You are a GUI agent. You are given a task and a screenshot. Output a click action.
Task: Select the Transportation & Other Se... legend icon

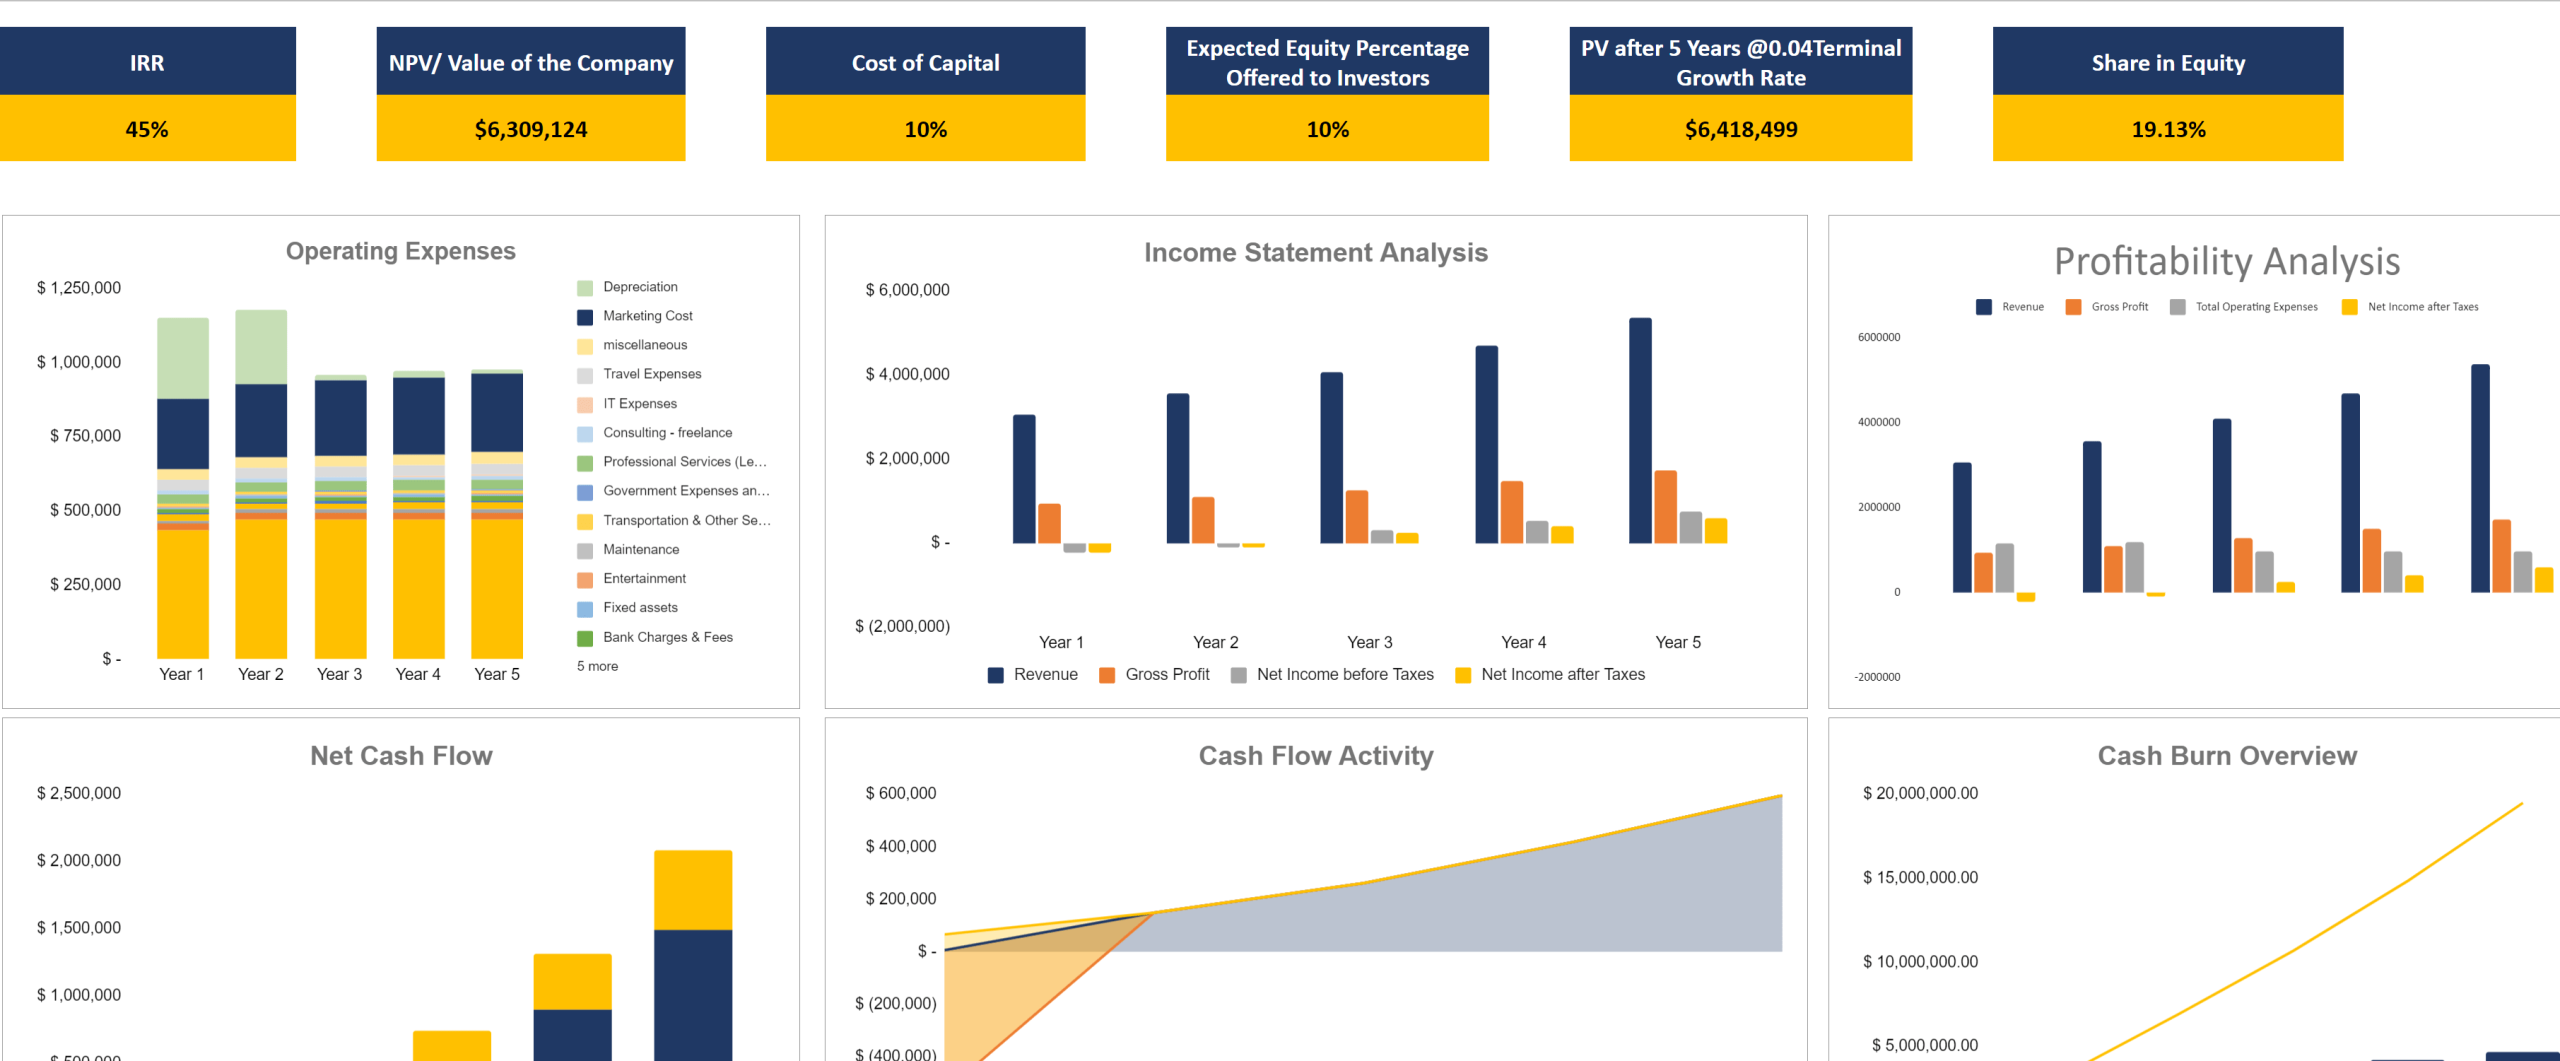tap(585, 520)
